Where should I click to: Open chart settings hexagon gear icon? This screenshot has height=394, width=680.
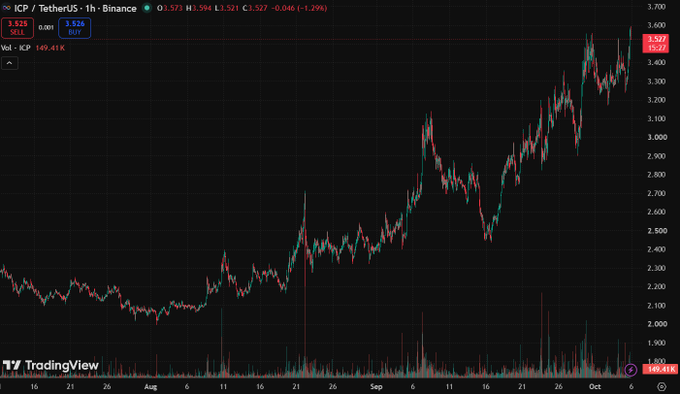tap(661, 386)
